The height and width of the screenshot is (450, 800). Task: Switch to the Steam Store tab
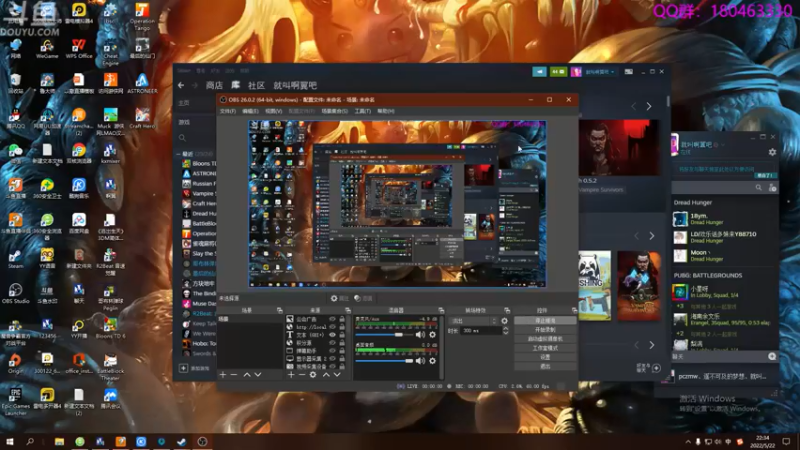pos(214,85)
